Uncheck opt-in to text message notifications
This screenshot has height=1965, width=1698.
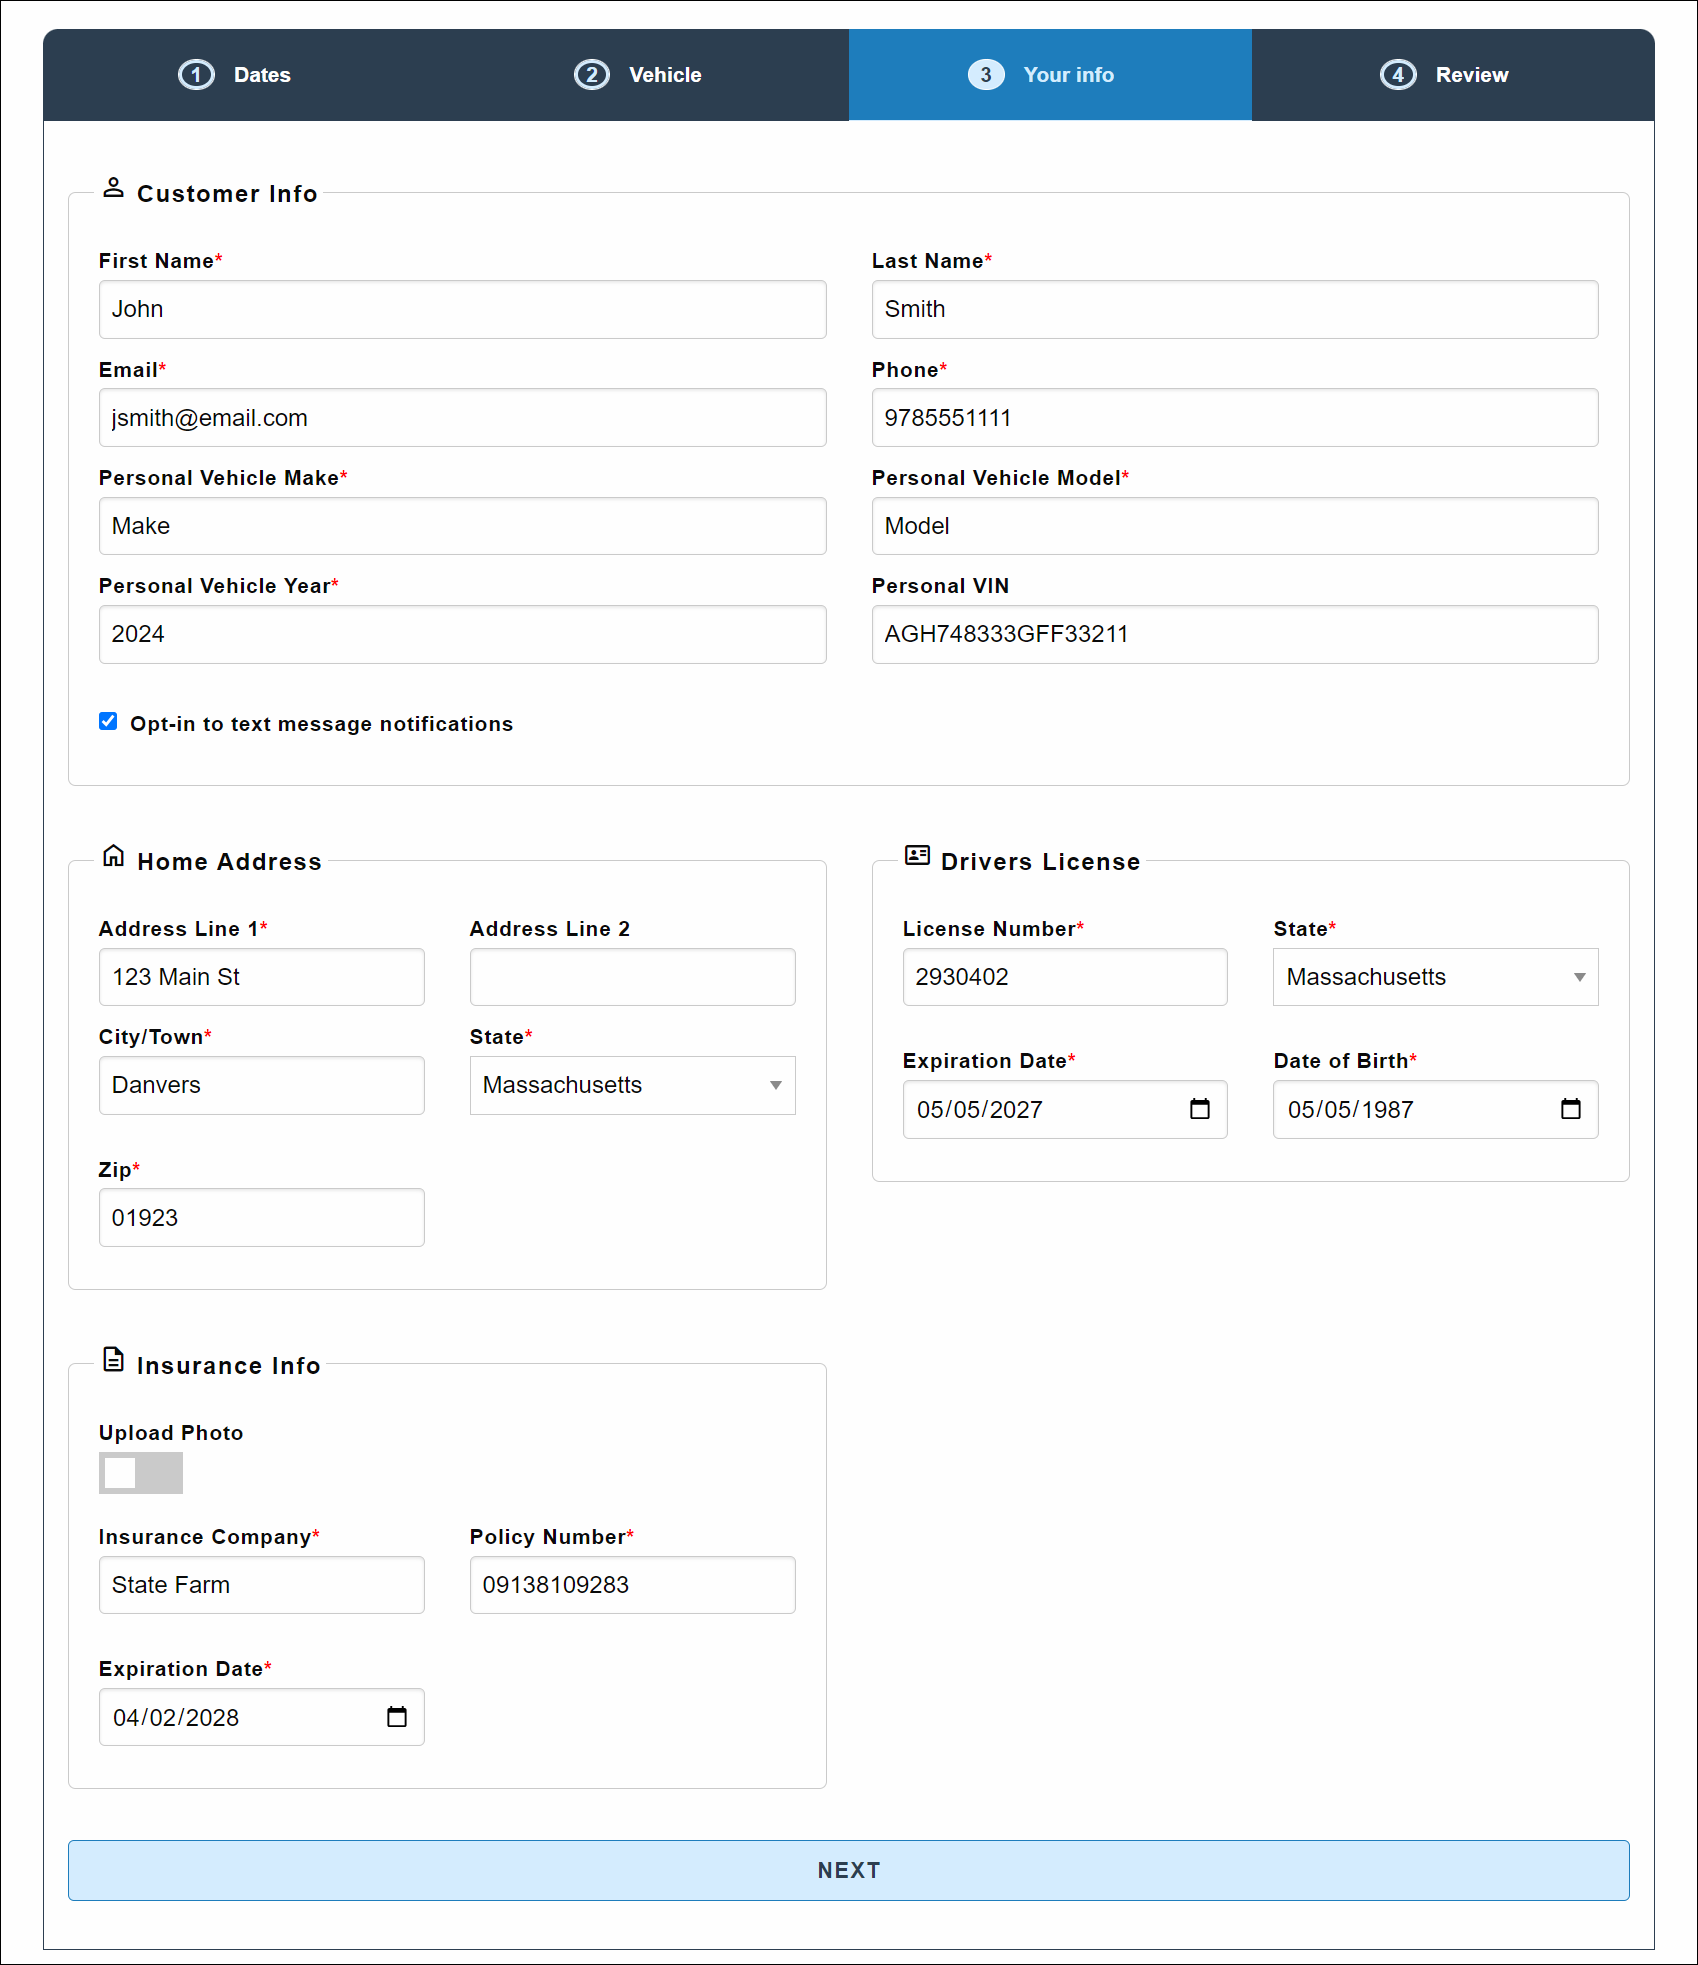[108, 722]
